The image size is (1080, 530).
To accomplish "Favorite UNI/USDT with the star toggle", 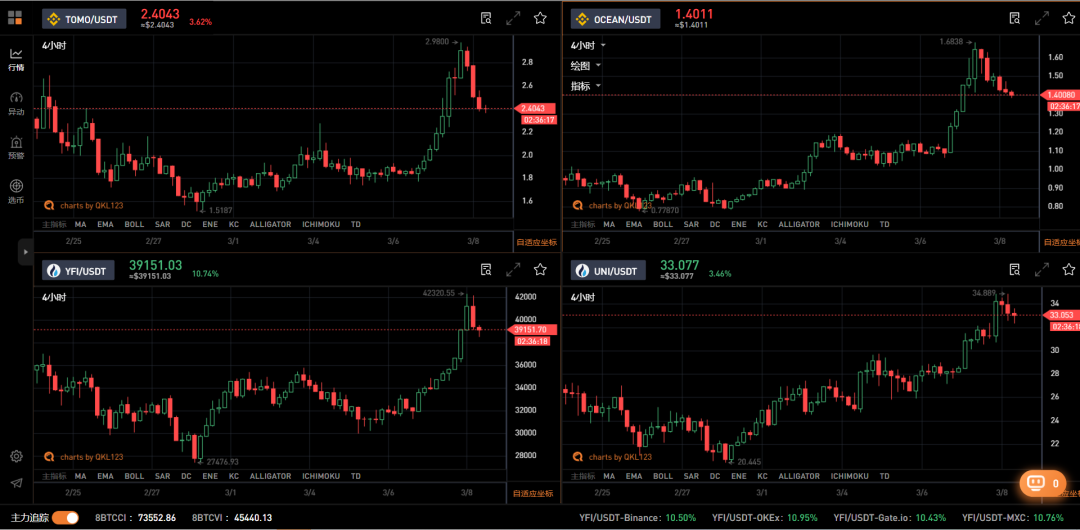I will pos(1068,269).
